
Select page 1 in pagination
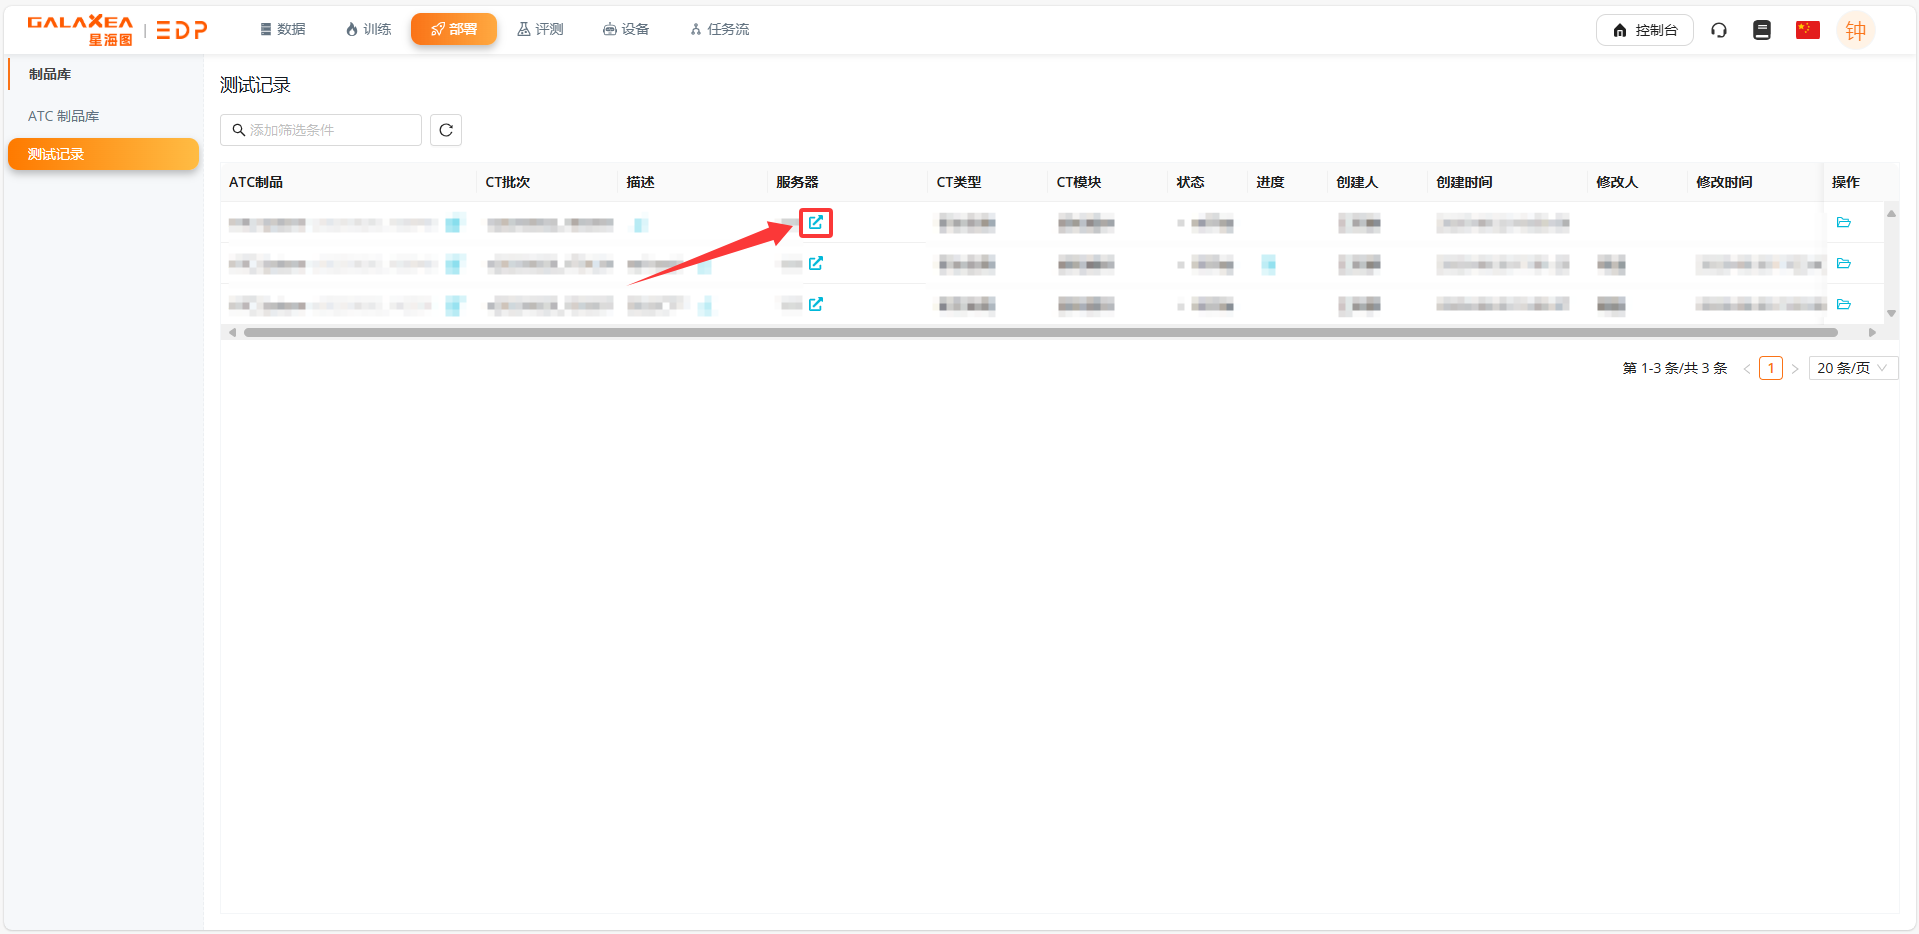1771,368
